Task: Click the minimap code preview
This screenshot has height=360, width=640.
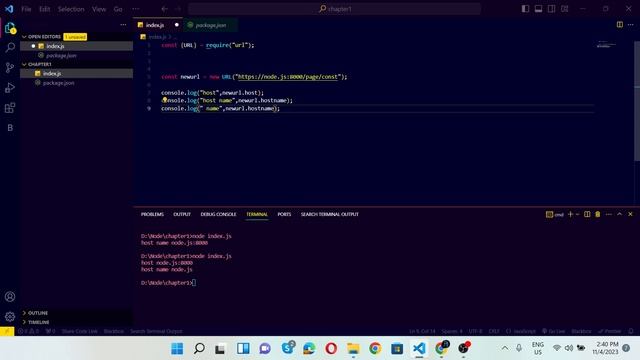Action: click(x=606, y=45)
